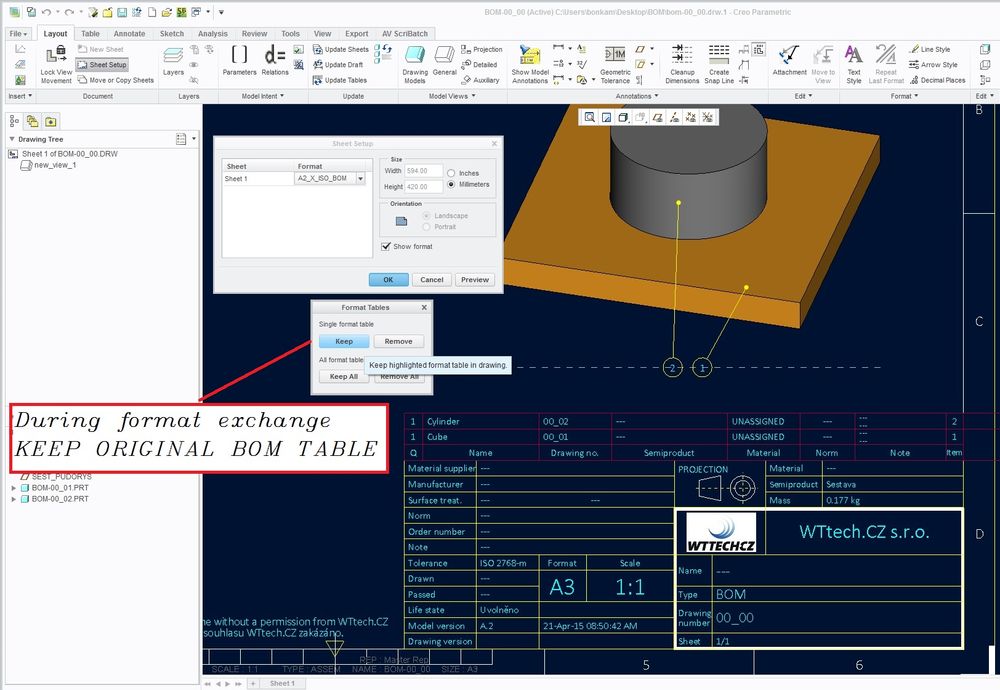
Task: Click Move or Copy Sheets
Action: [115, 80]
